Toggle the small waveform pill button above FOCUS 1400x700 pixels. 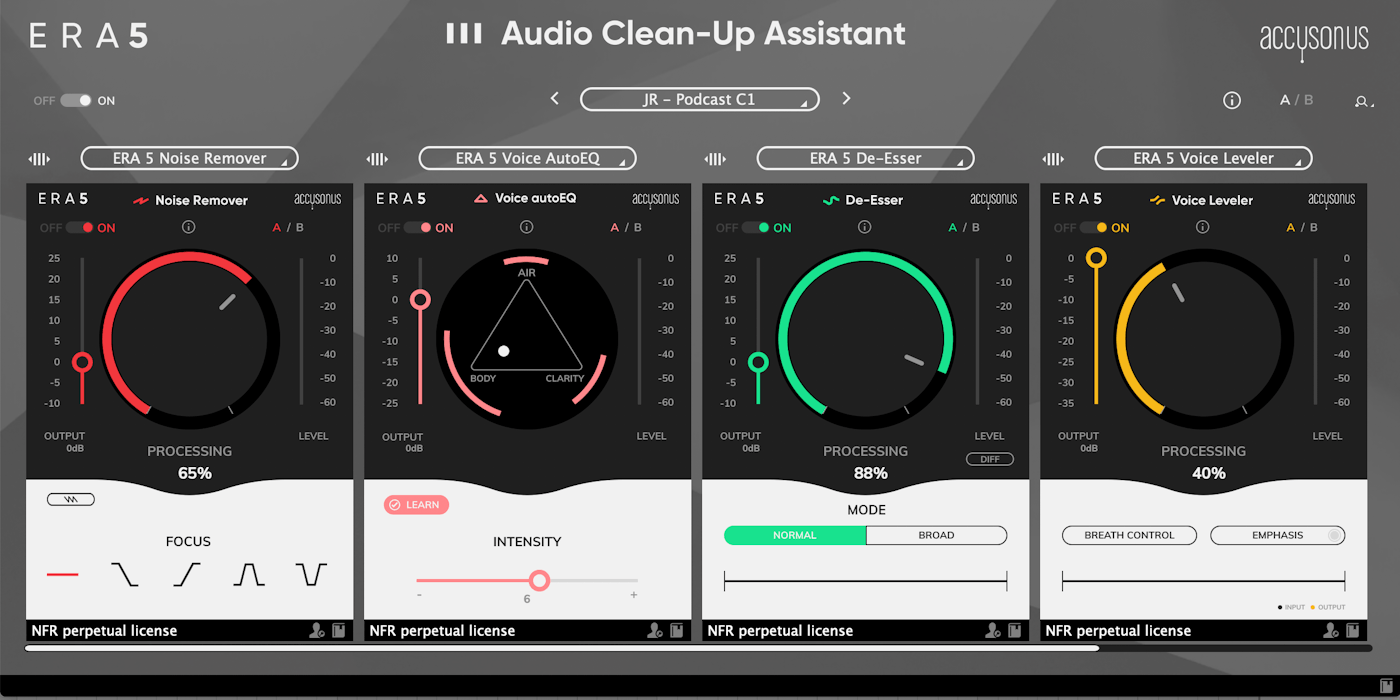click(71, 499)
